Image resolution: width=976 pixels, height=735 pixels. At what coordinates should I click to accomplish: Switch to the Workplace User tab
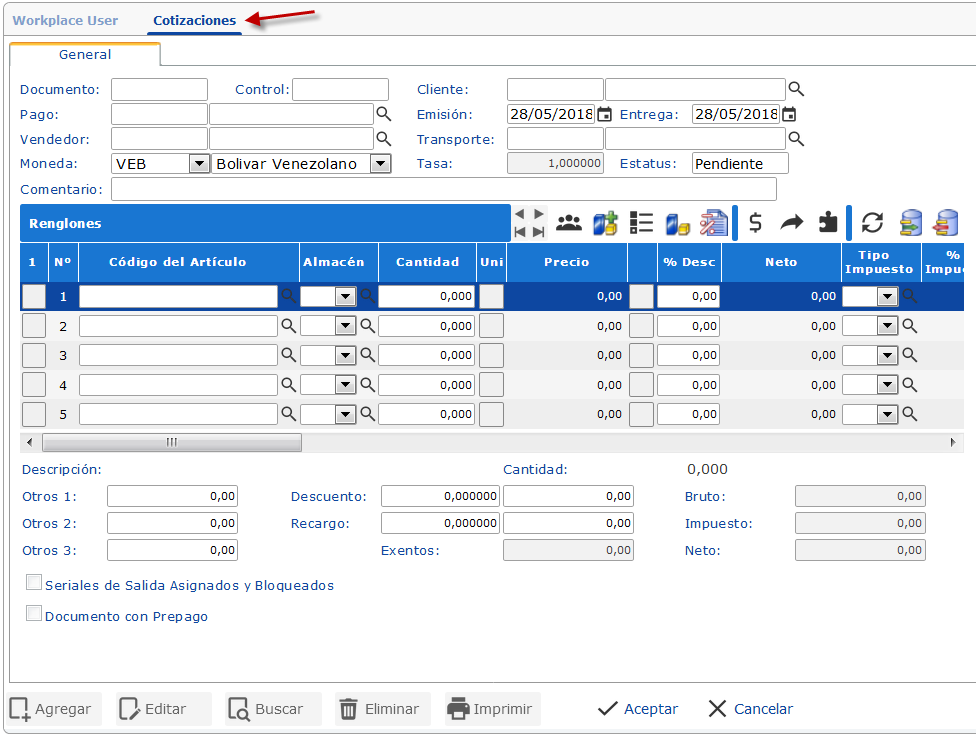65,20
